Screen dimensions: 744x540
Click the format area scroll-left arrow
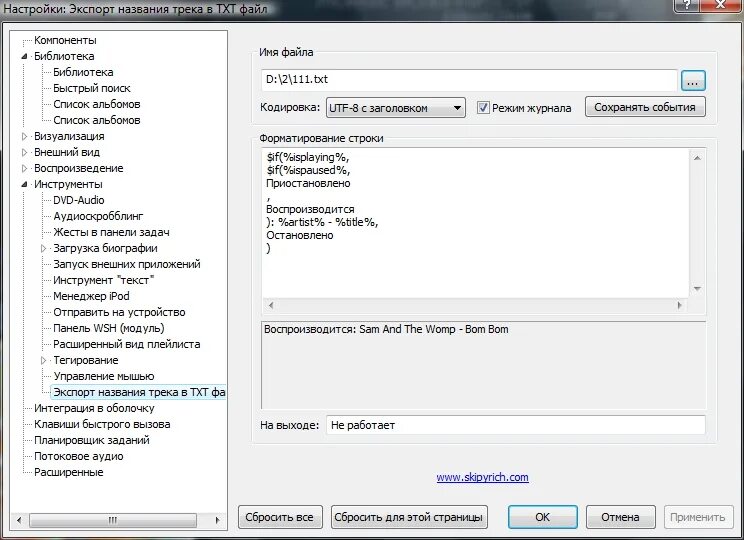click(x=270, y=305)
